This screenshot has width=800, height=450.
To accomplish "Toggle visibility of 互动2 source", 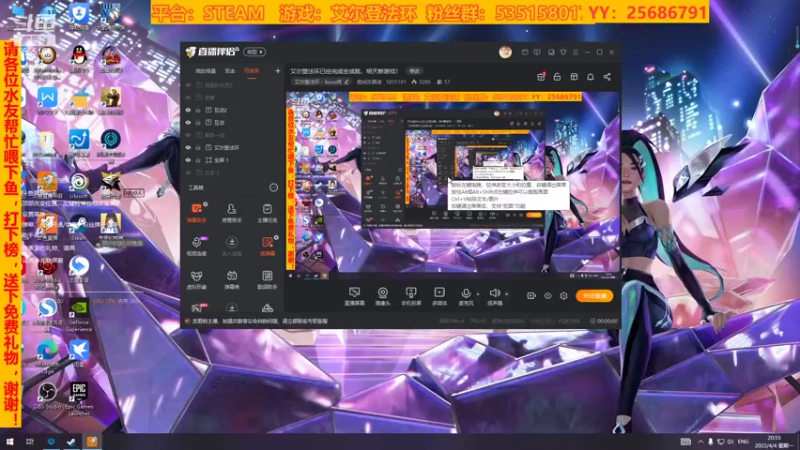I will tap(188, 110).
